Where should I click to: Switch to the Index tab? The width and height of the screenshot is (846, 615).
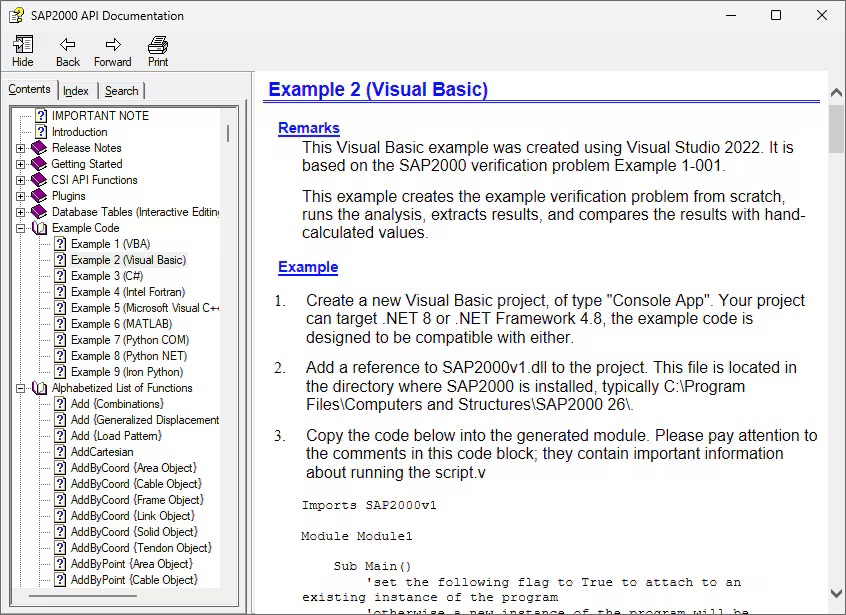coord(76,90)
